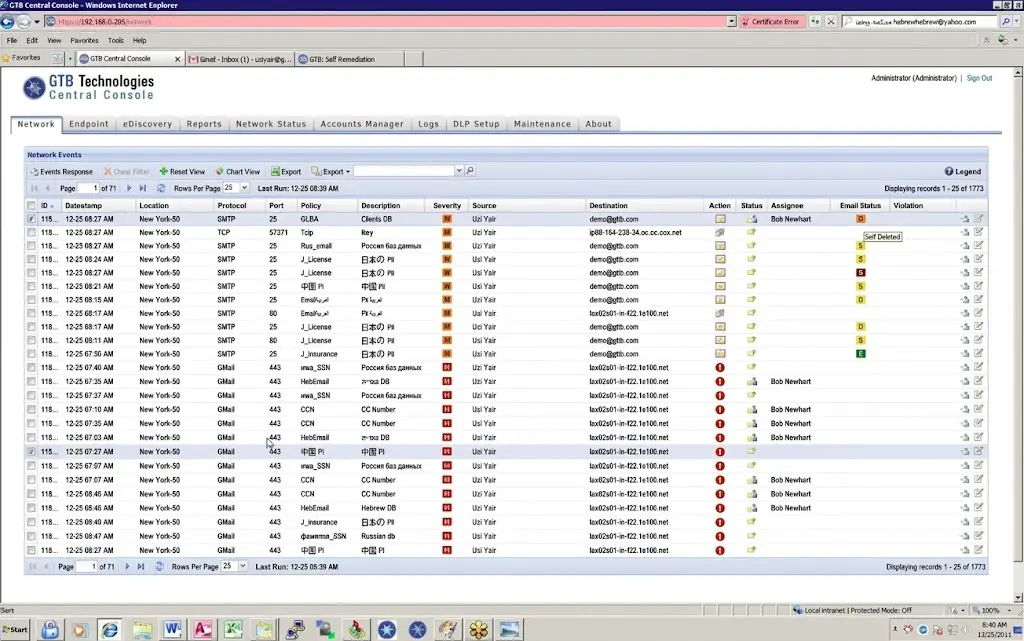Switch to the Endpoint tab
Viewport: 1024px width, 641px height.
click(x=89, y=124)
